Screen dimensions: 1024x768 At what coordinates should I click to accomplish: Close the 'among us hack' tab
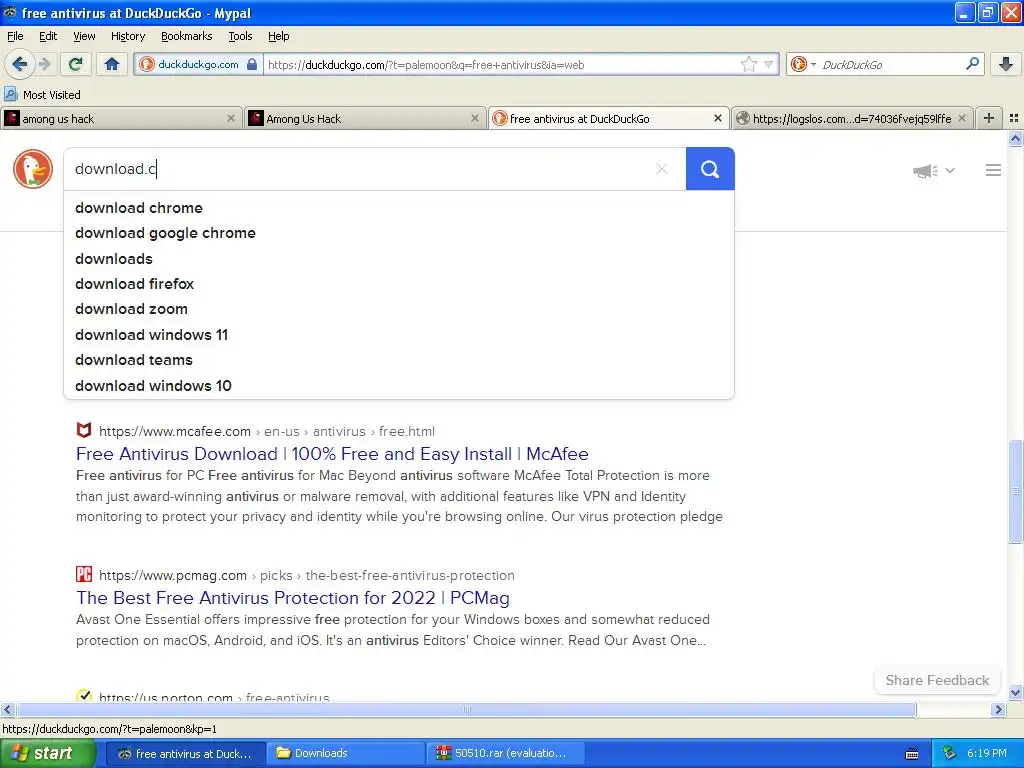pyautogui.click(x=231, y=118)
